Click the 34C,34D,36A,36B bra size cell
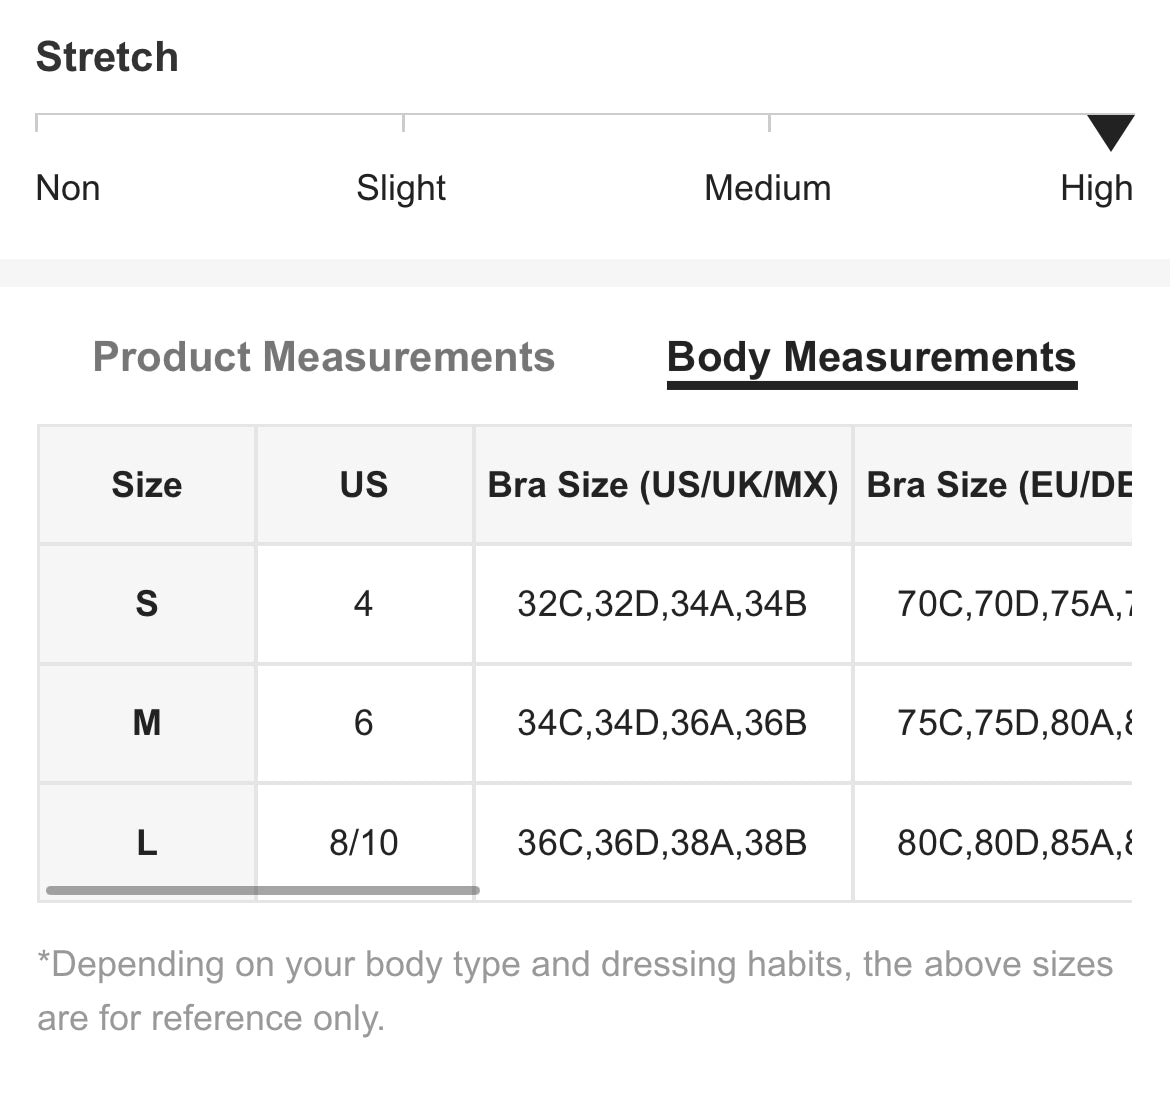 pyautogui.click(x=662, y=723)
